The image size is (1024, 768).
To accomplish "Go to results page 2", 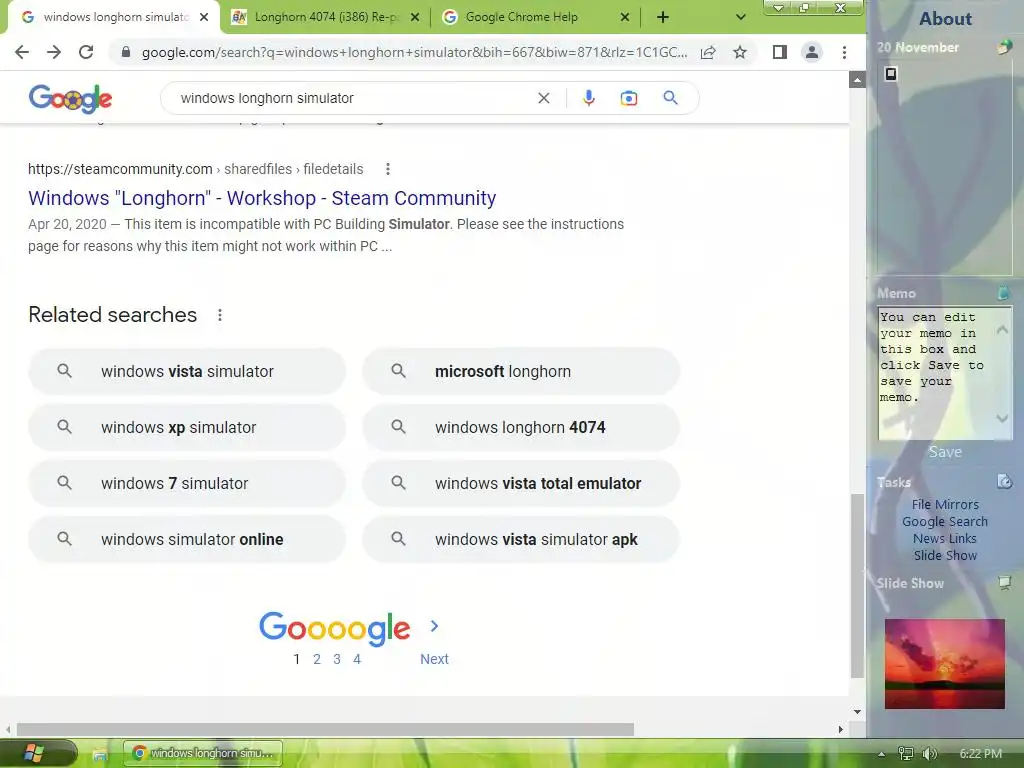I will click(x=317, y=659).
